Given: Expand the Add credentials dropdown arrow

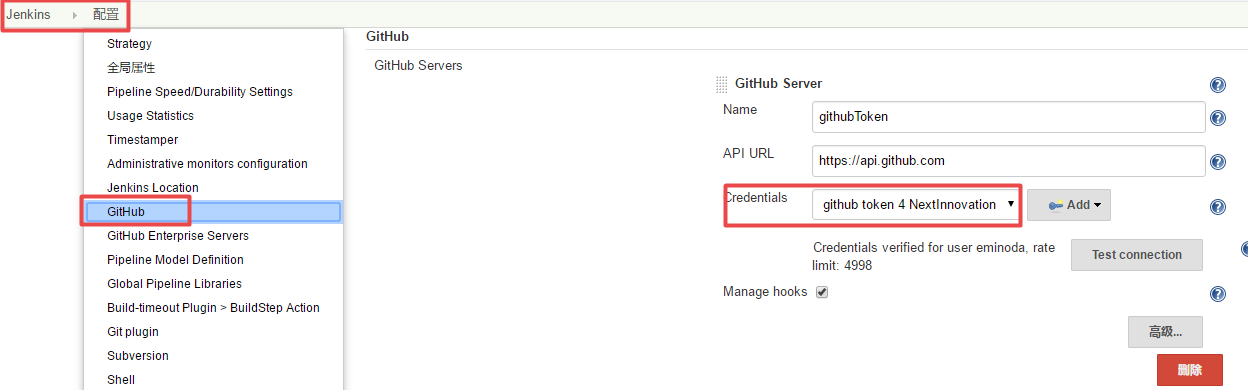Looking at the screenshot, I should point(1098,205).
